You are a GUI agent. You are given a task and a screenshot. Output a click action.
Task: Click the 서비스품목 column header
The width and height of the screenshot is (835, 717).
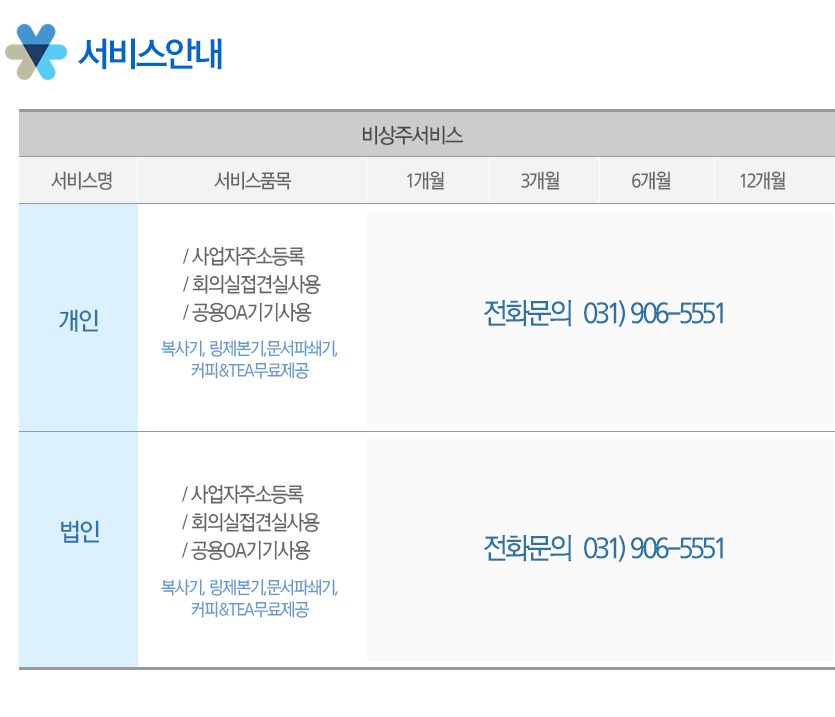point(252,181)
